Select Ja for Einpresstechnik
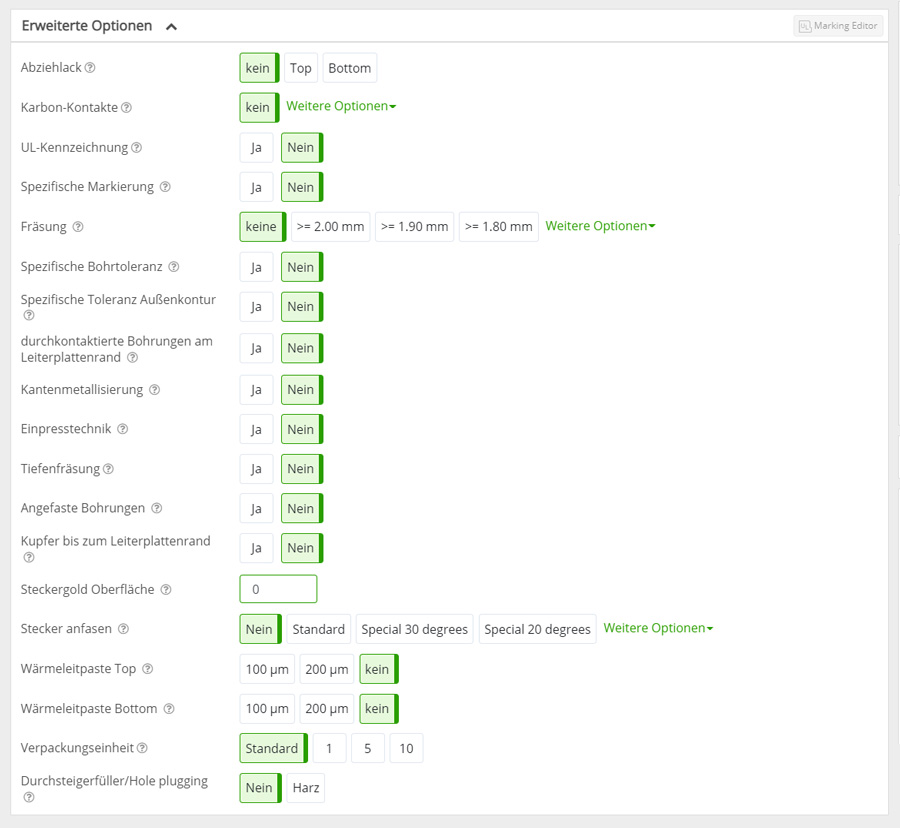 [x=256, y=429]
